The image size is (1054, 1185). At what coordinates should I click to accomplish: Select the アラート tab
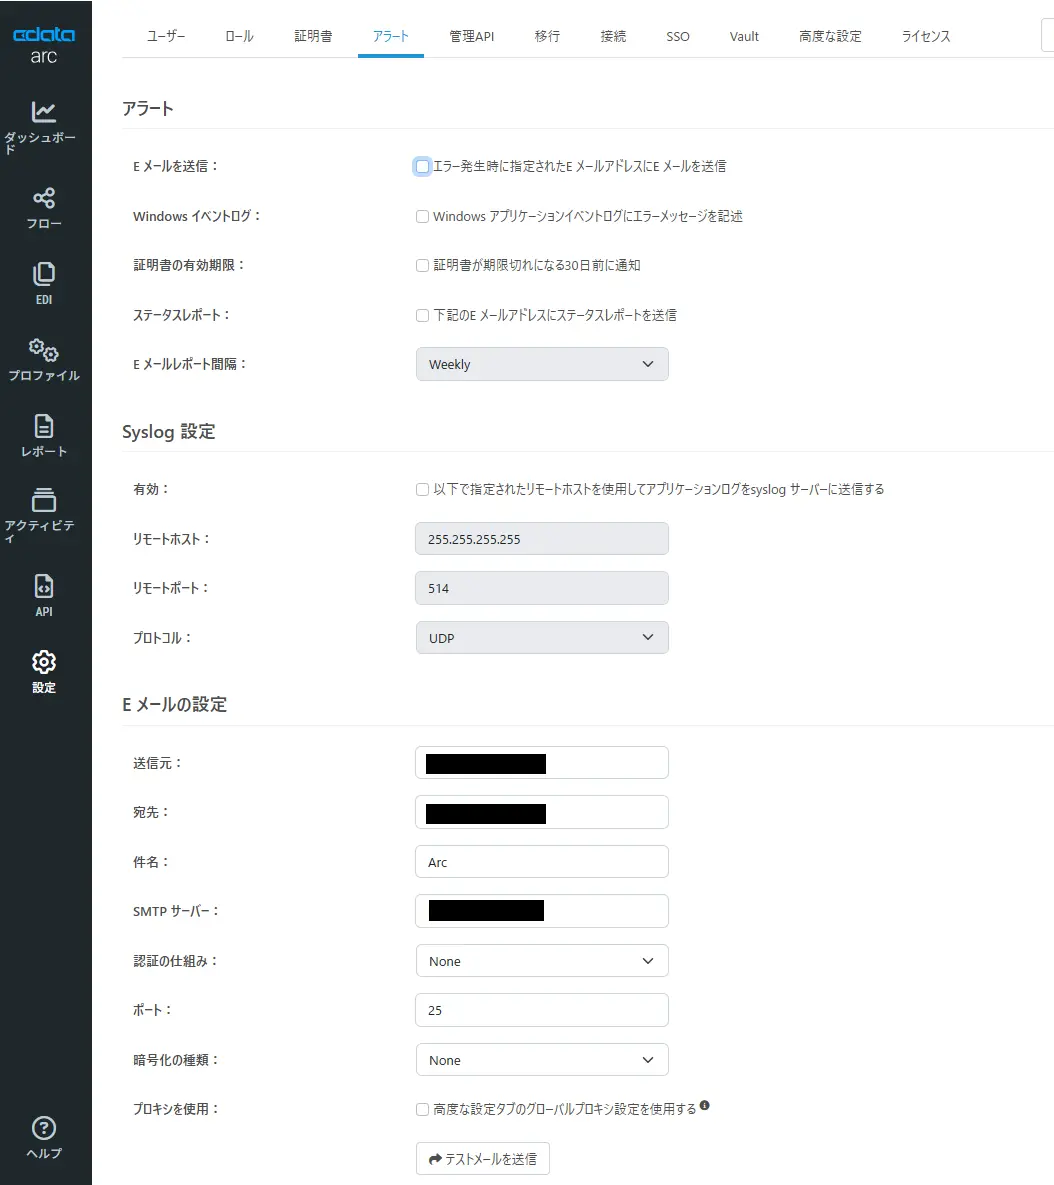[x=391, y=36]
